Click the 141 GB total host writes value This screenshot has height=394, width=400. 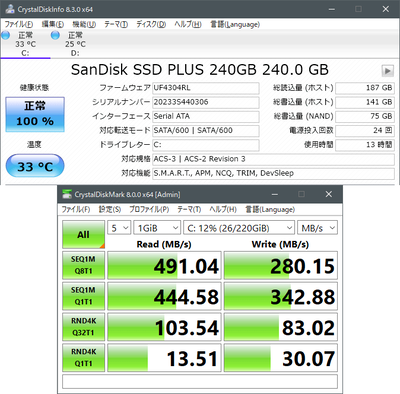coord(365,102)
